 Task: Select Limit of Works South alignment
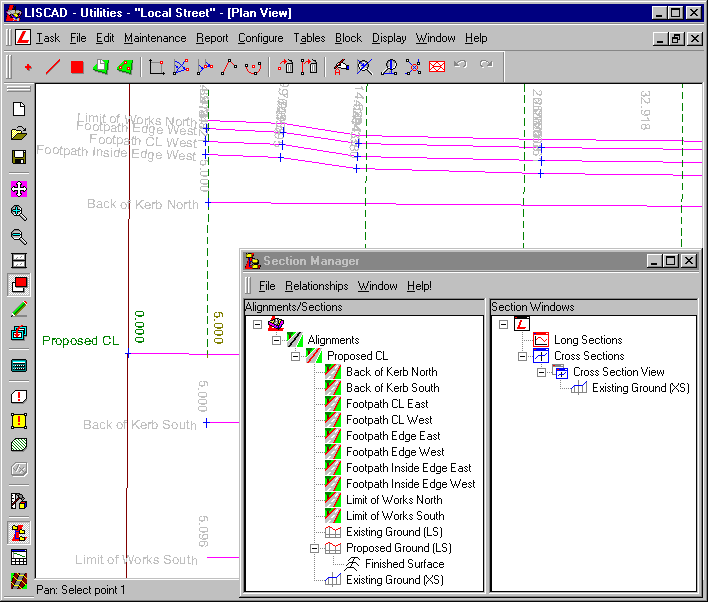(x=395, y=516)
